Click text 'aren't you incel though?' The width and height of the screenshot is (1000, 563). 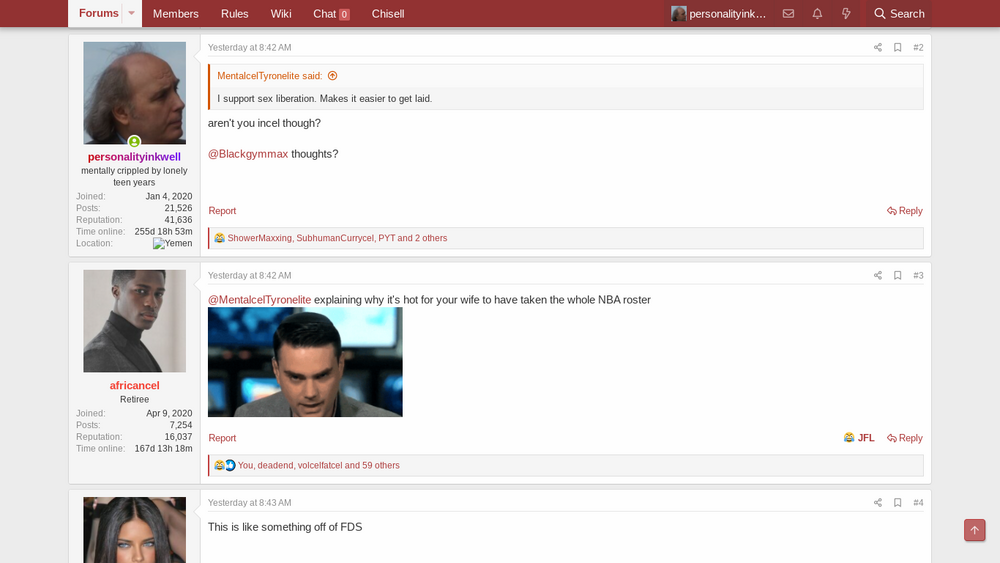tap(264, 123)
